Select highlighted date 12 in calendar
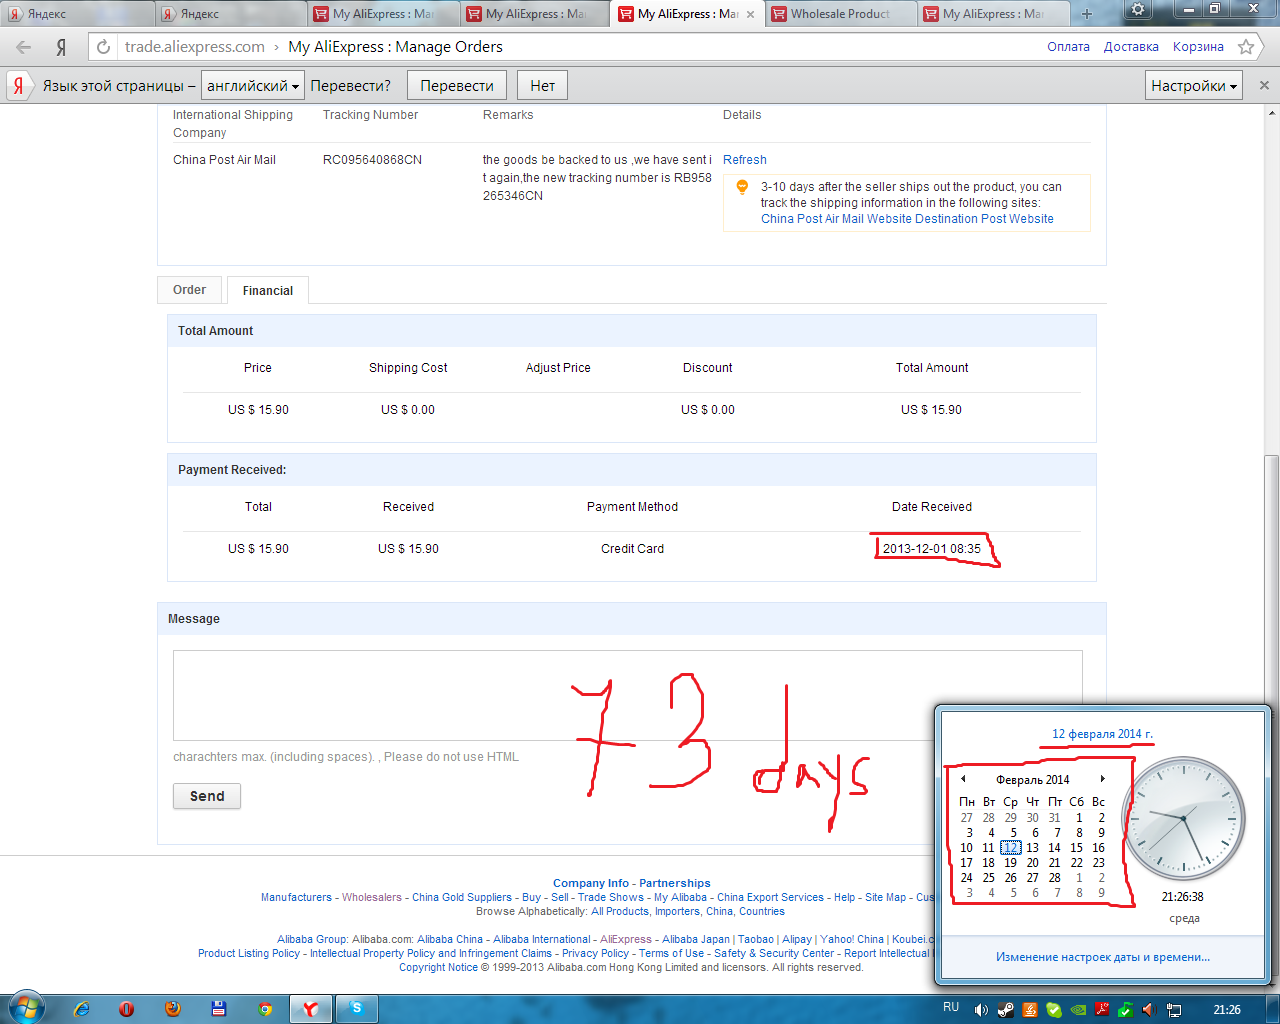 pyautogui.click(x=1011, y=848)
